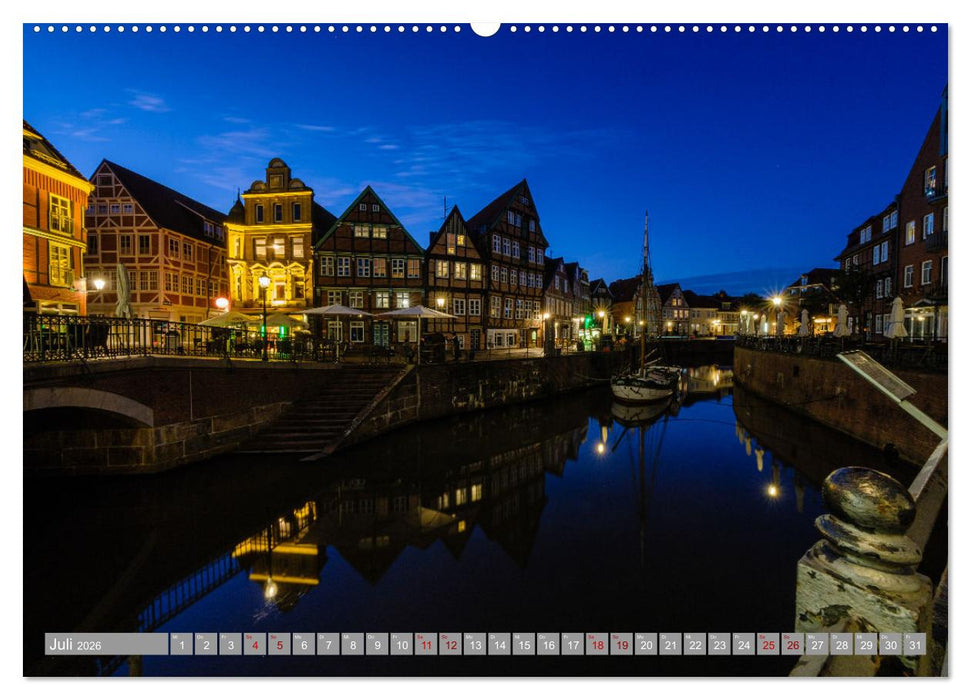The height and width of the screenshot is (700, 971).
Task: Select the weekday date 10 cell
Action: 401,644
